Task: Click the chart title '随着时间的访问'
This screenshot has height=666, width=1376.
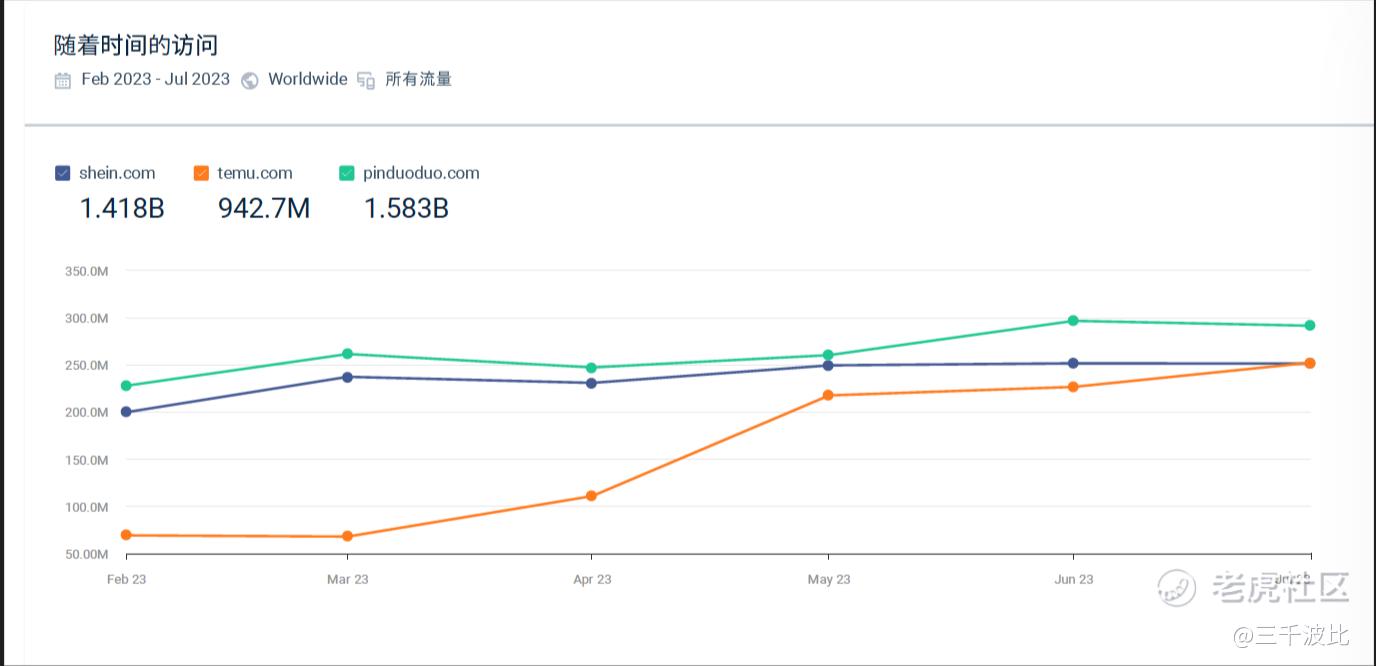Action: tap(136, 45)
